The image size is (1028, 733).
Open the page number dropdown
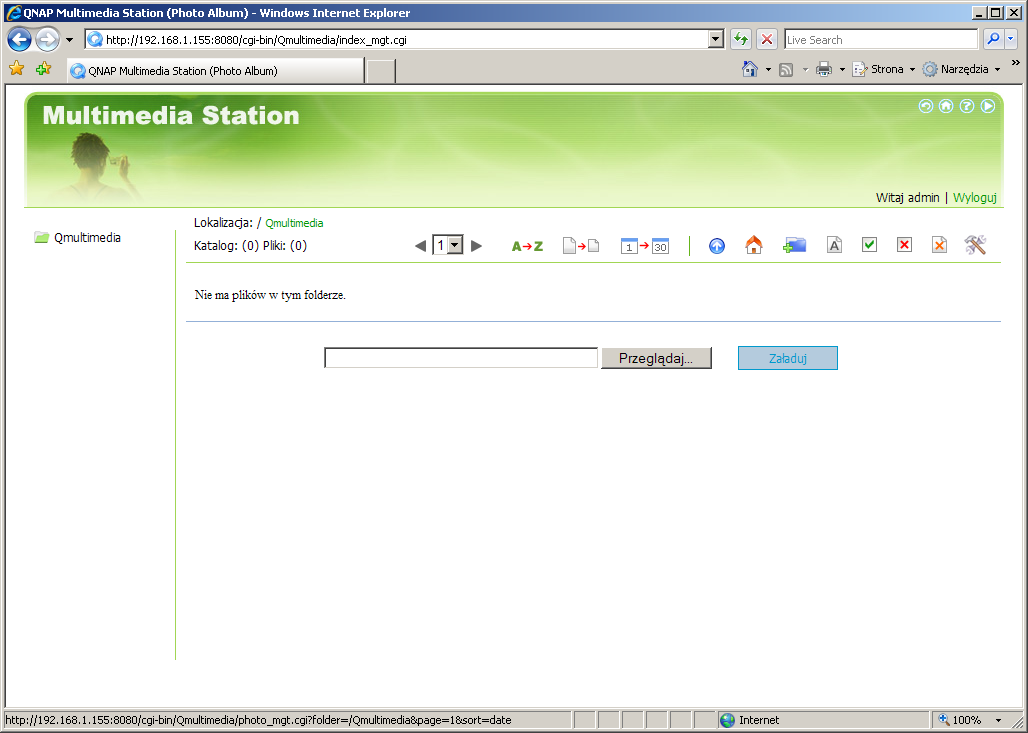coord(455,245)
